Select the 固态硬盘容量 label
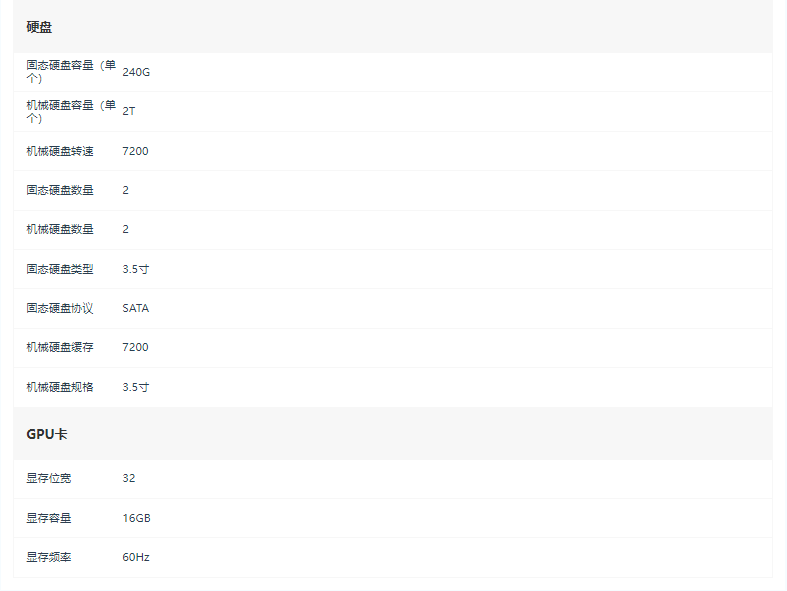787x591 pixels. (x=71, y=72)
